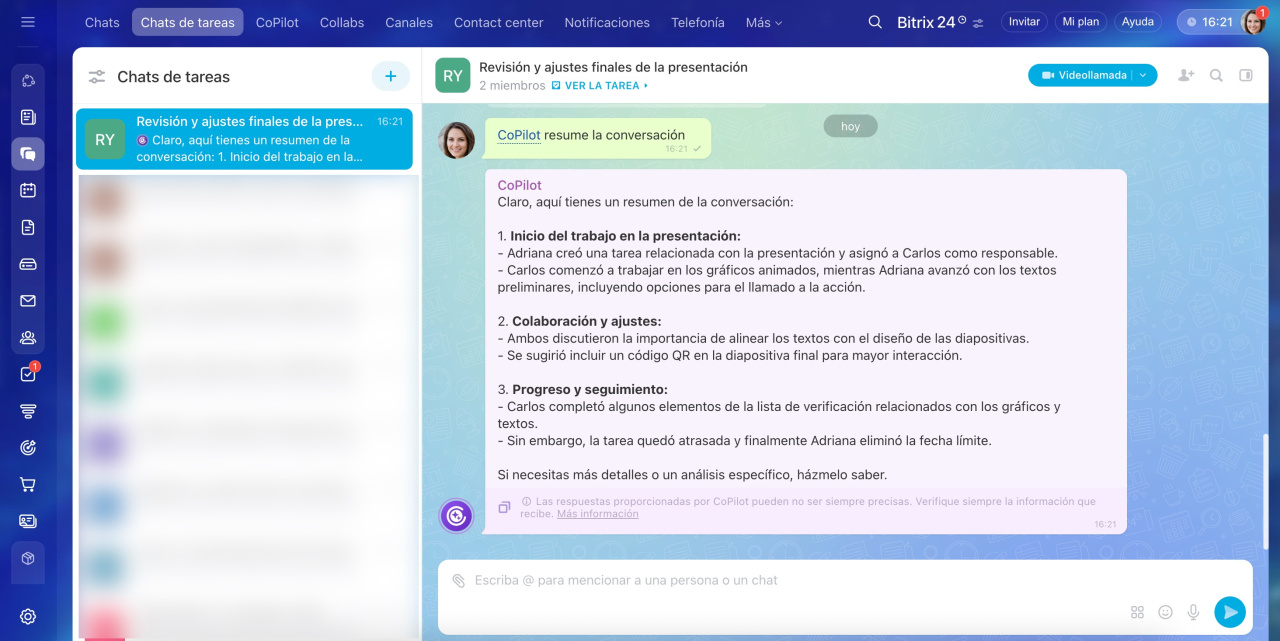This screenshot has height=641, width=1280.
Task: Click the microphone voice message icon
Action: pyautogui.click(x=1193, y=612)
